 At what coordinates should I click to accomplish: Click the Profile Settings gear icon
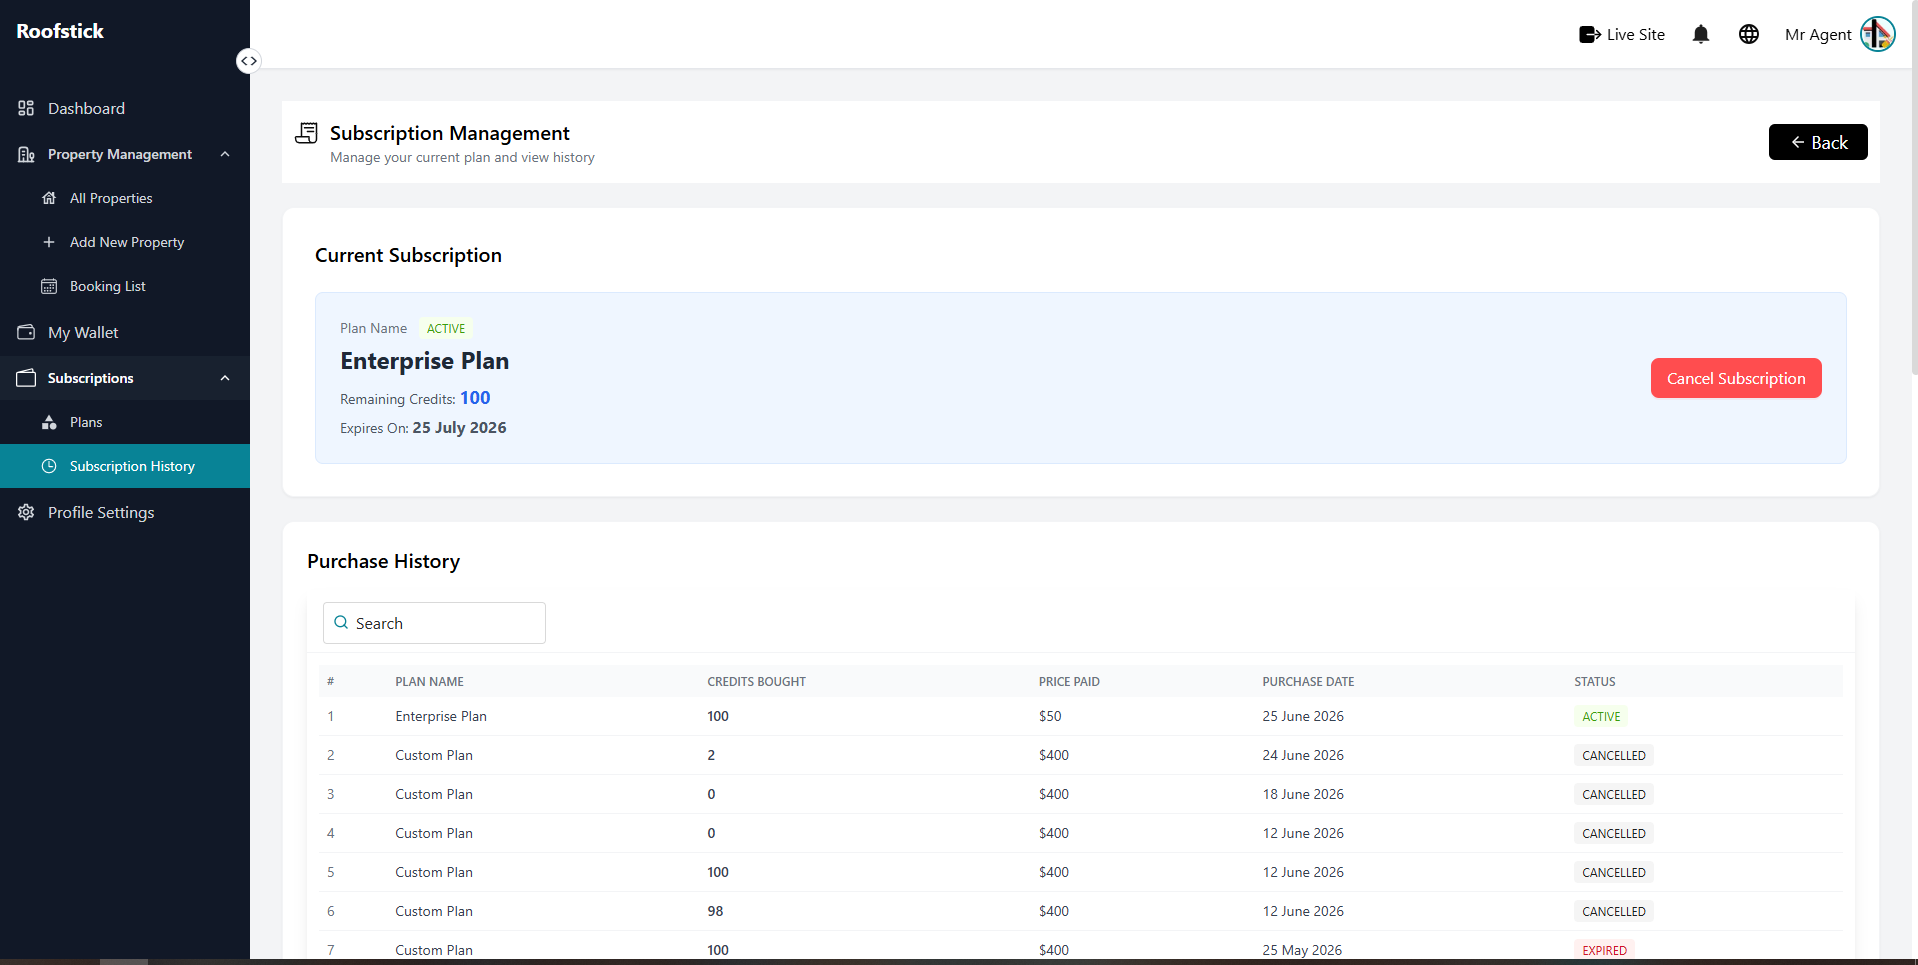pyautogui.click(x=26, y=512)
